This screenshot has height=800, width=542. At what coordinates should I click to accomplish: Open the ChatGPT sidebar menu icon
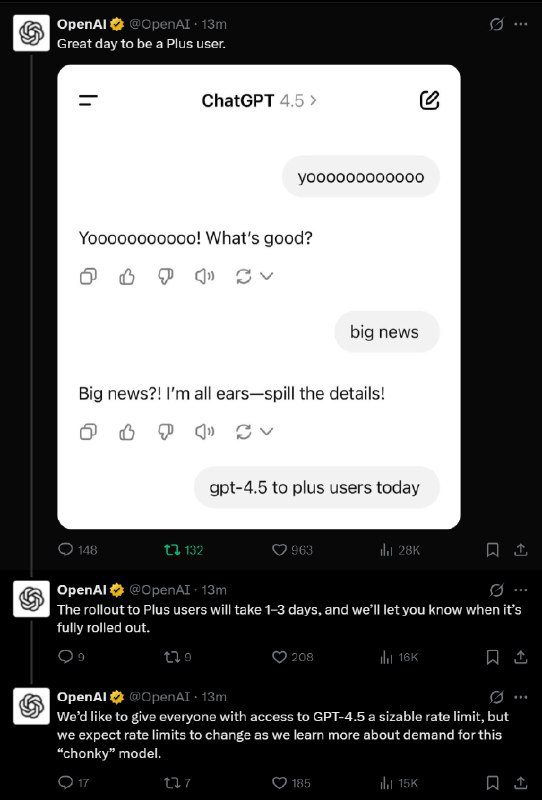pyautogui.click(x=88, y=101)
